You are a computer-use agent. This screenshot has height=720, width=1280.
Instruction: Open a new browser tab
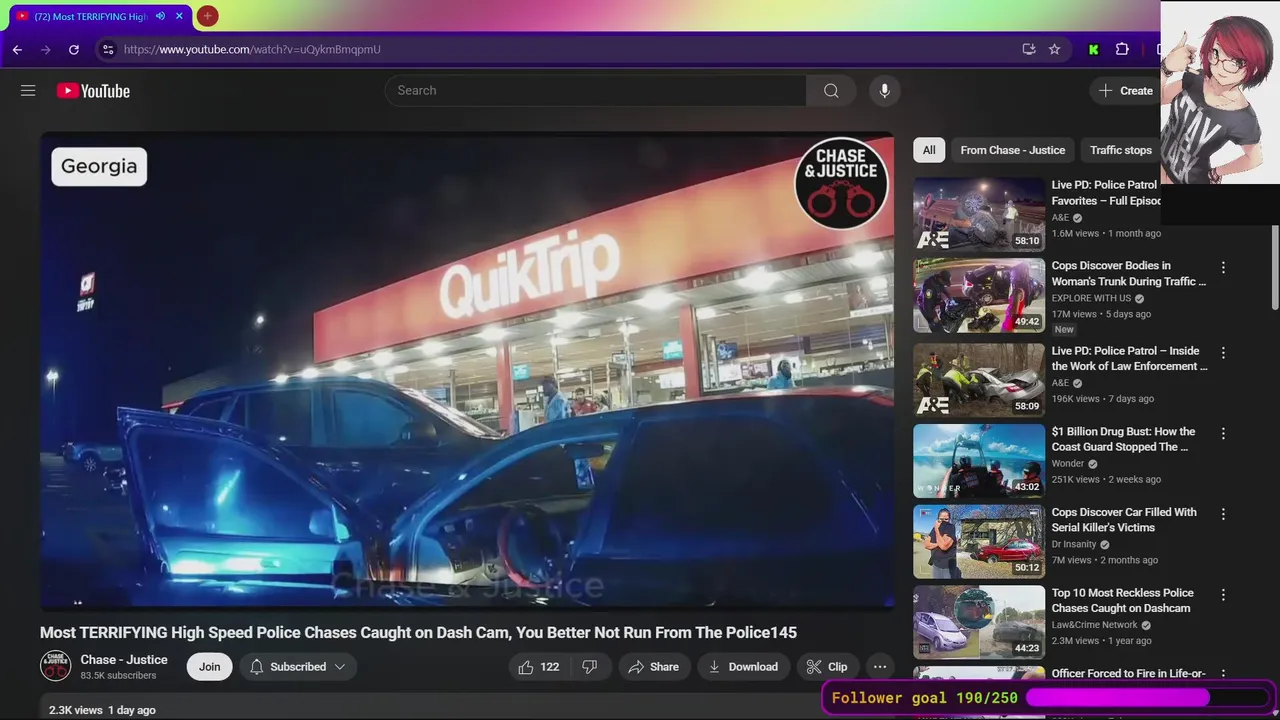click(207, 16)
